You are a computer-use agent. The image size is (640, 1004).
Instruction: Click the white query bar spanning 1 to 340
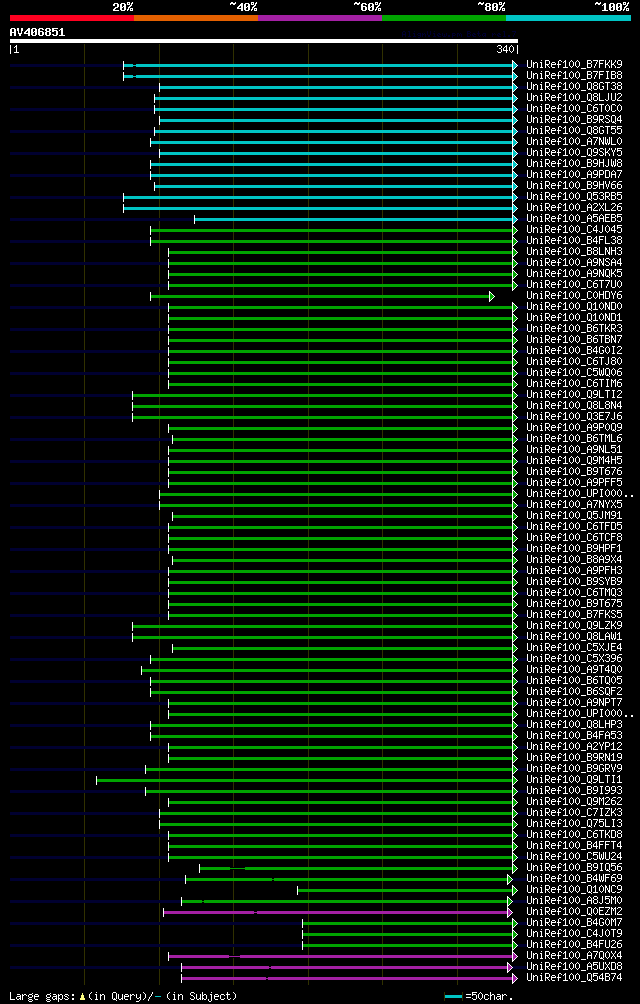coord(264,41)
